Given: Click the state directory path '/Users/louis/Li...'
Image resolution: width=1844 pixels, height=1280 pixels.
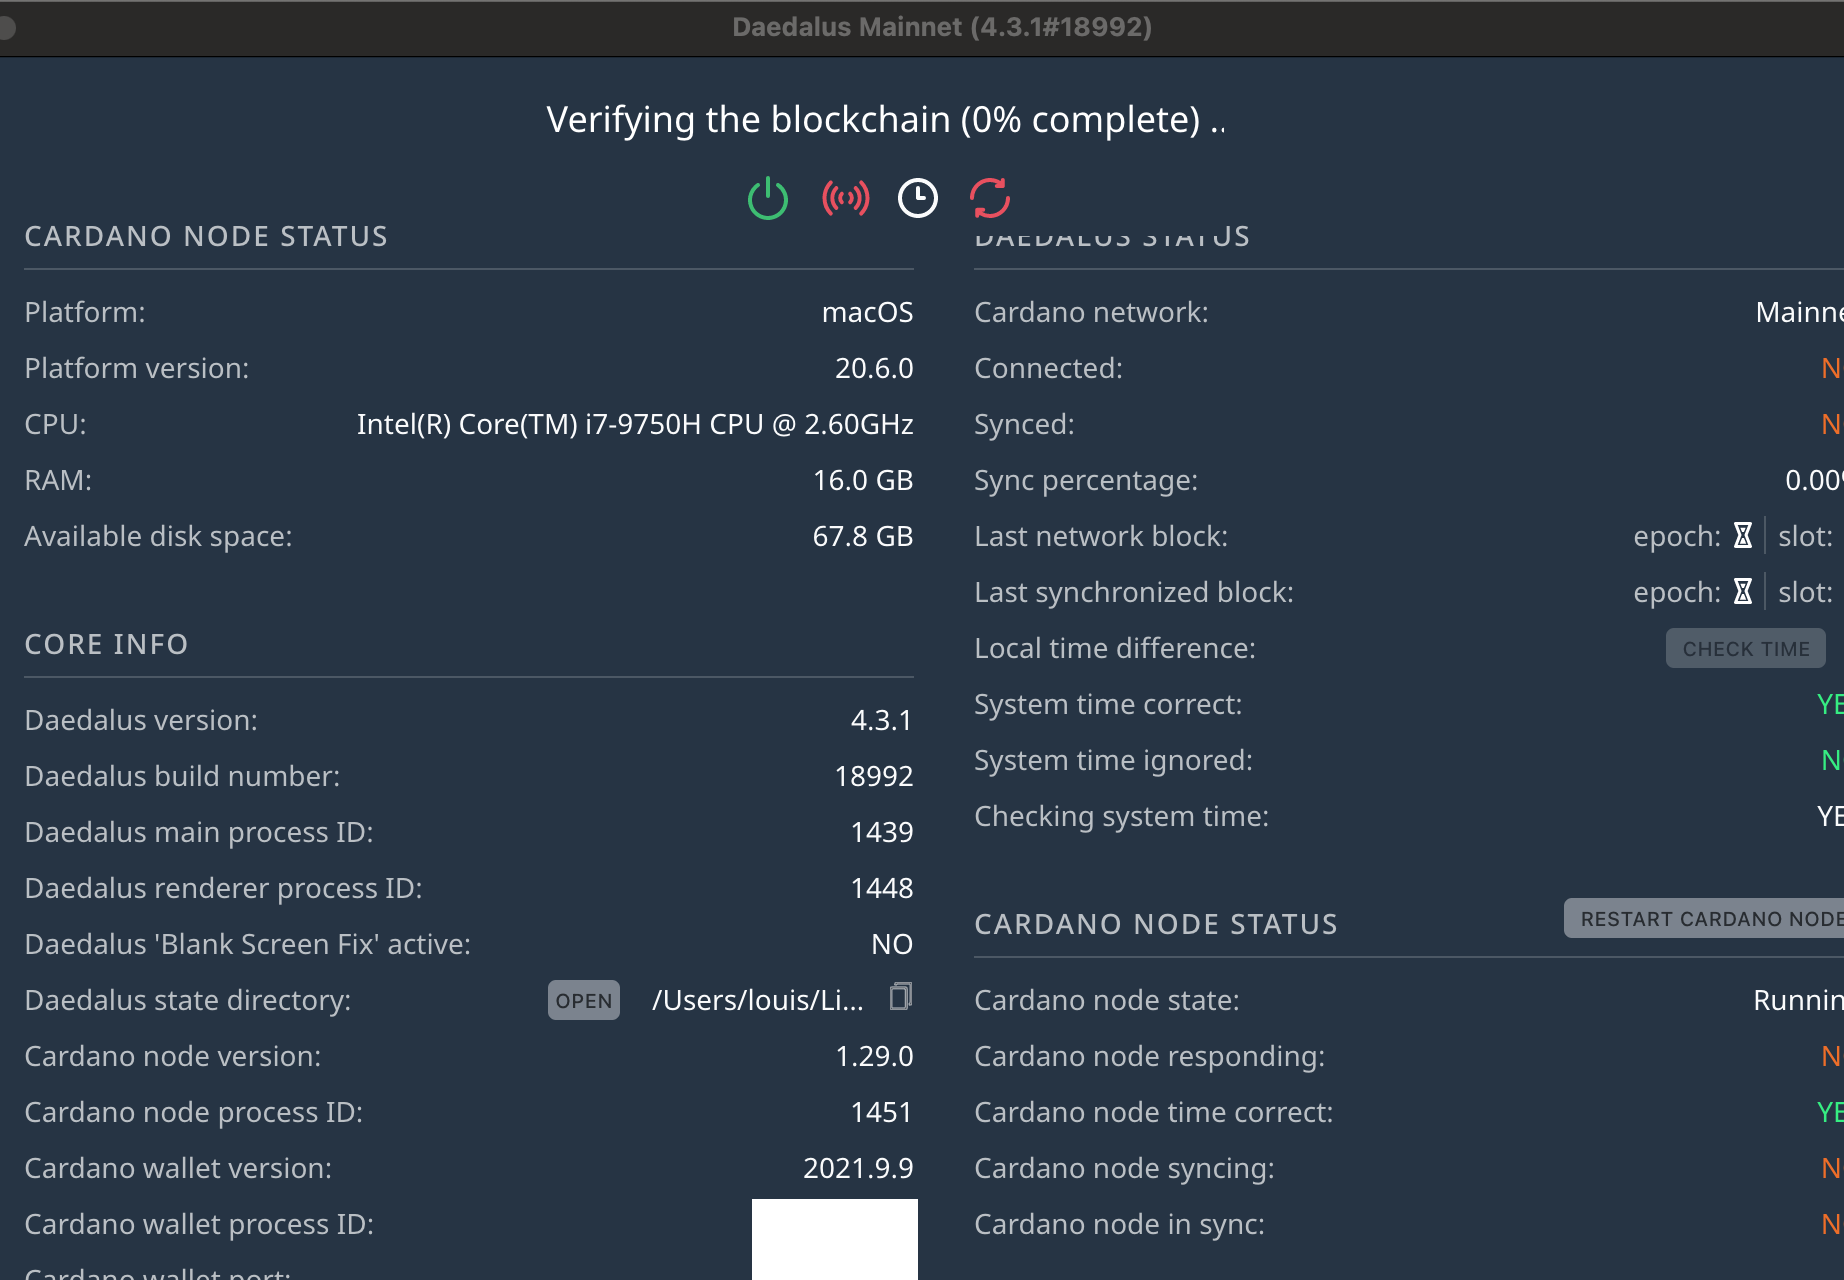Looking at the screenshot, I should point(758,1000).
